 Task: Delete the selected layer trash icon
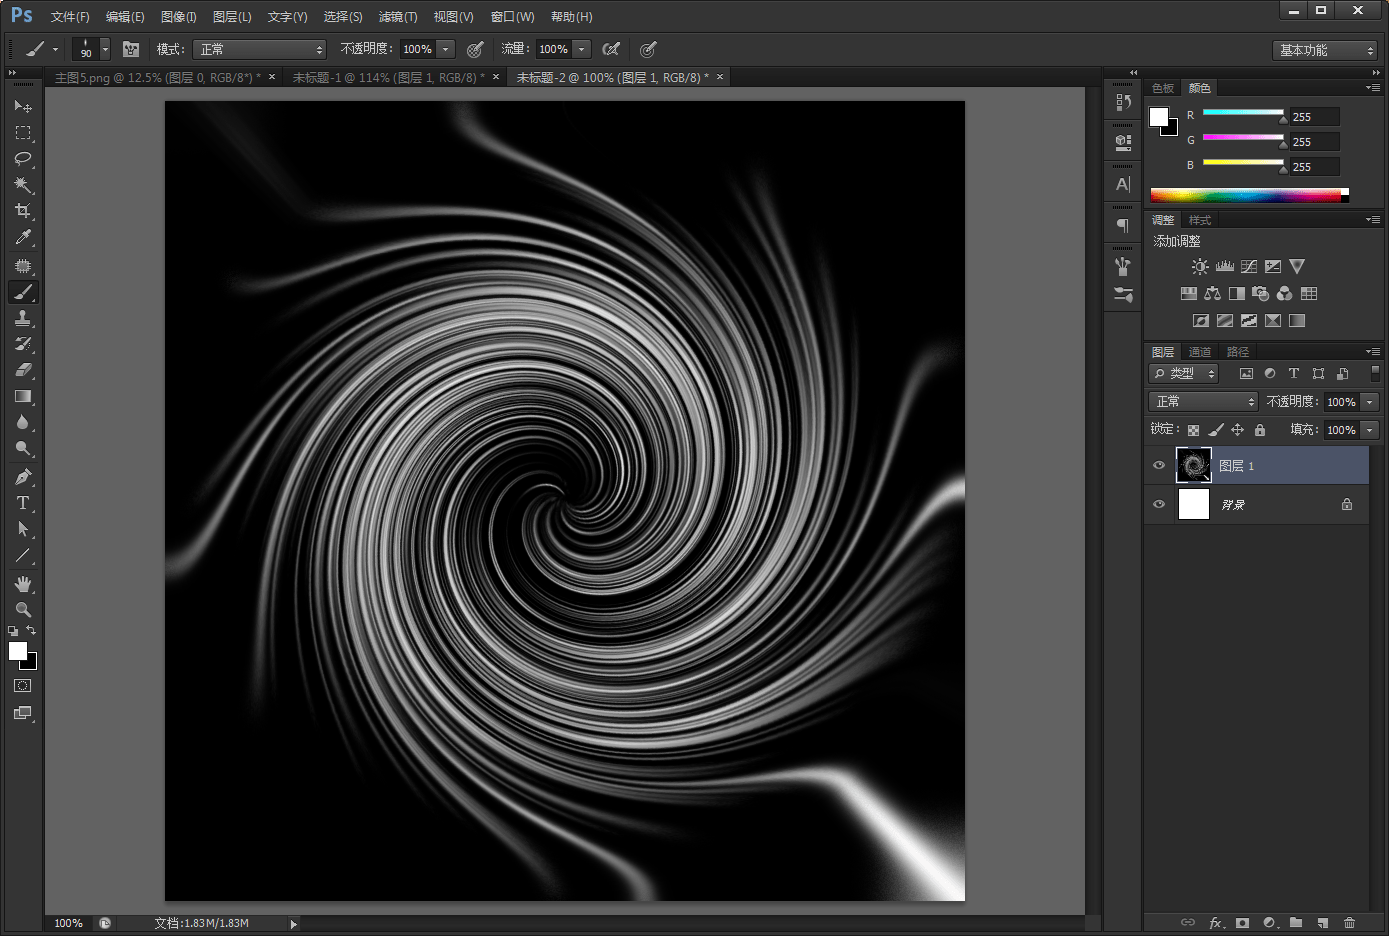coord(1349,923)
